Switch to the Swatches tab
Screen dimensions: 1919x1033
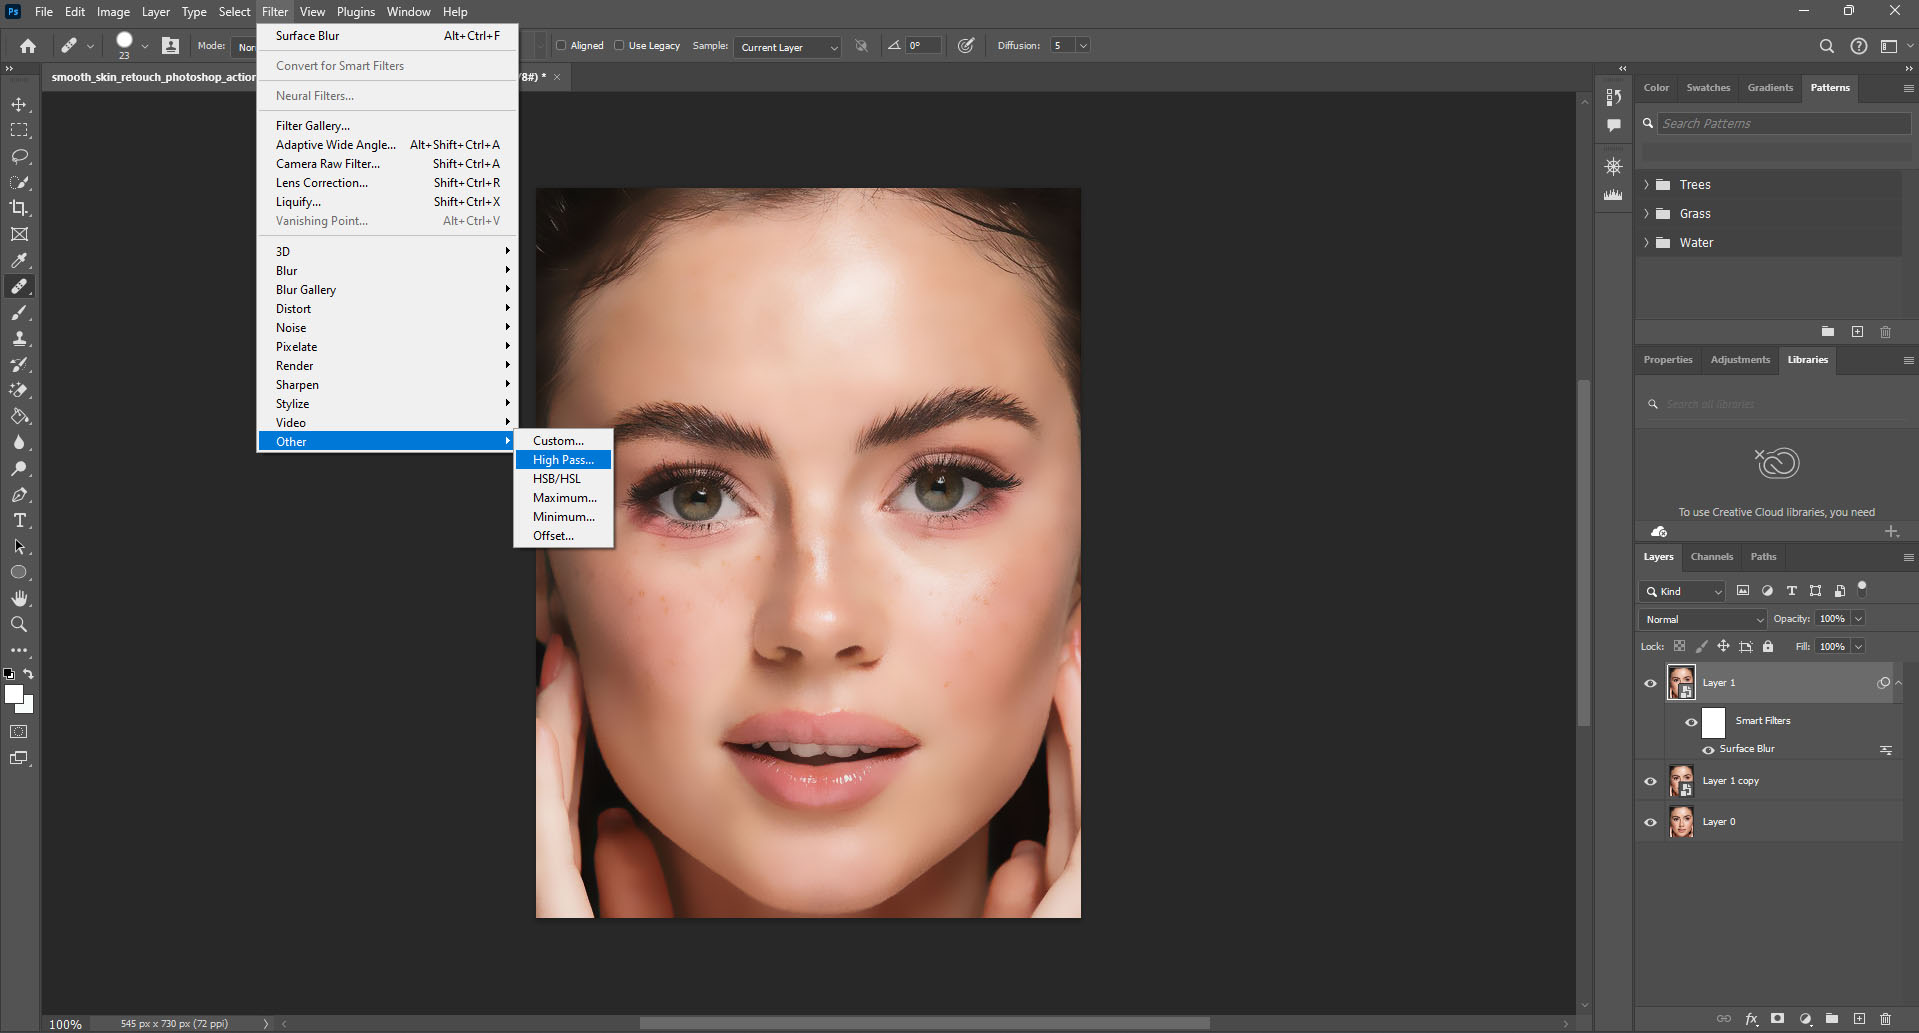pyautogui.click(x=1708, y=88)
